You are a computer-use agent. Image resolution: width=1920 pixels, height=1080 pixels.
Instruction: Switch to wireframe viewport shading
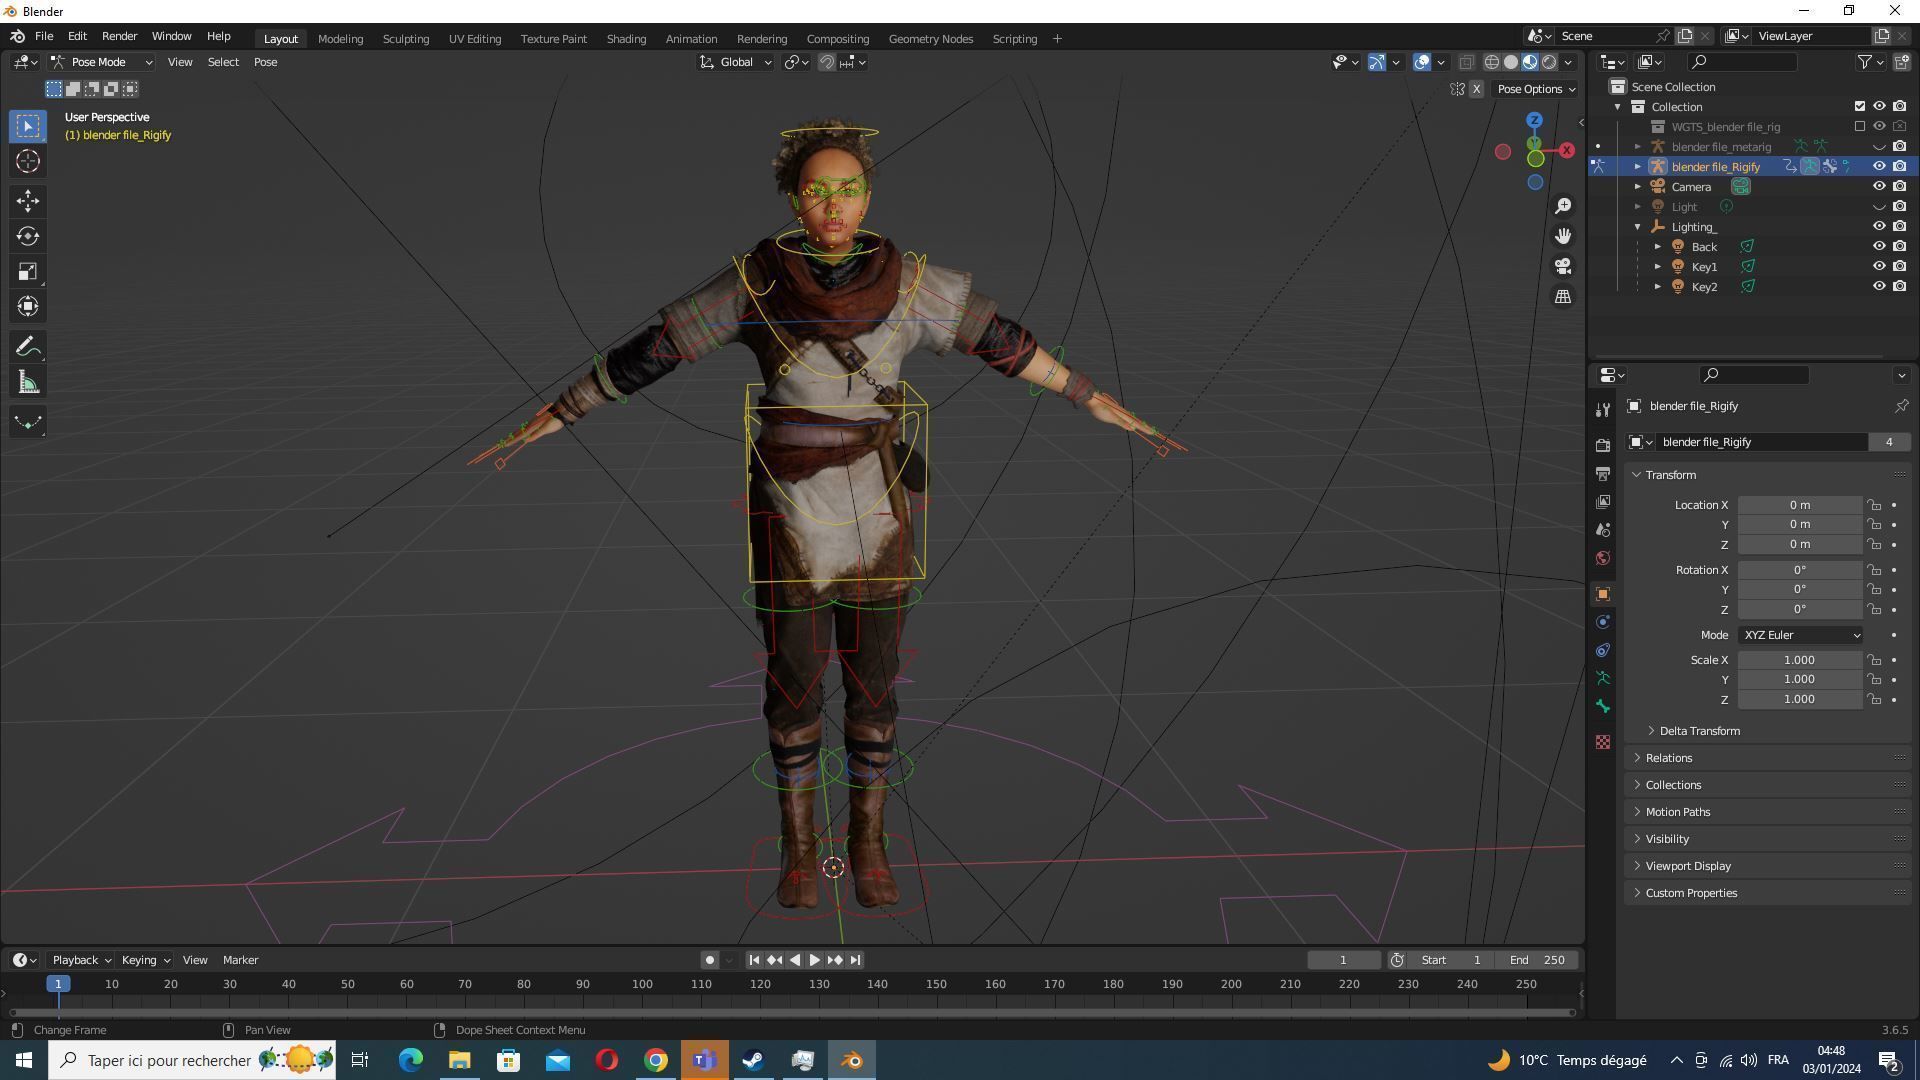coord(1491,62)
